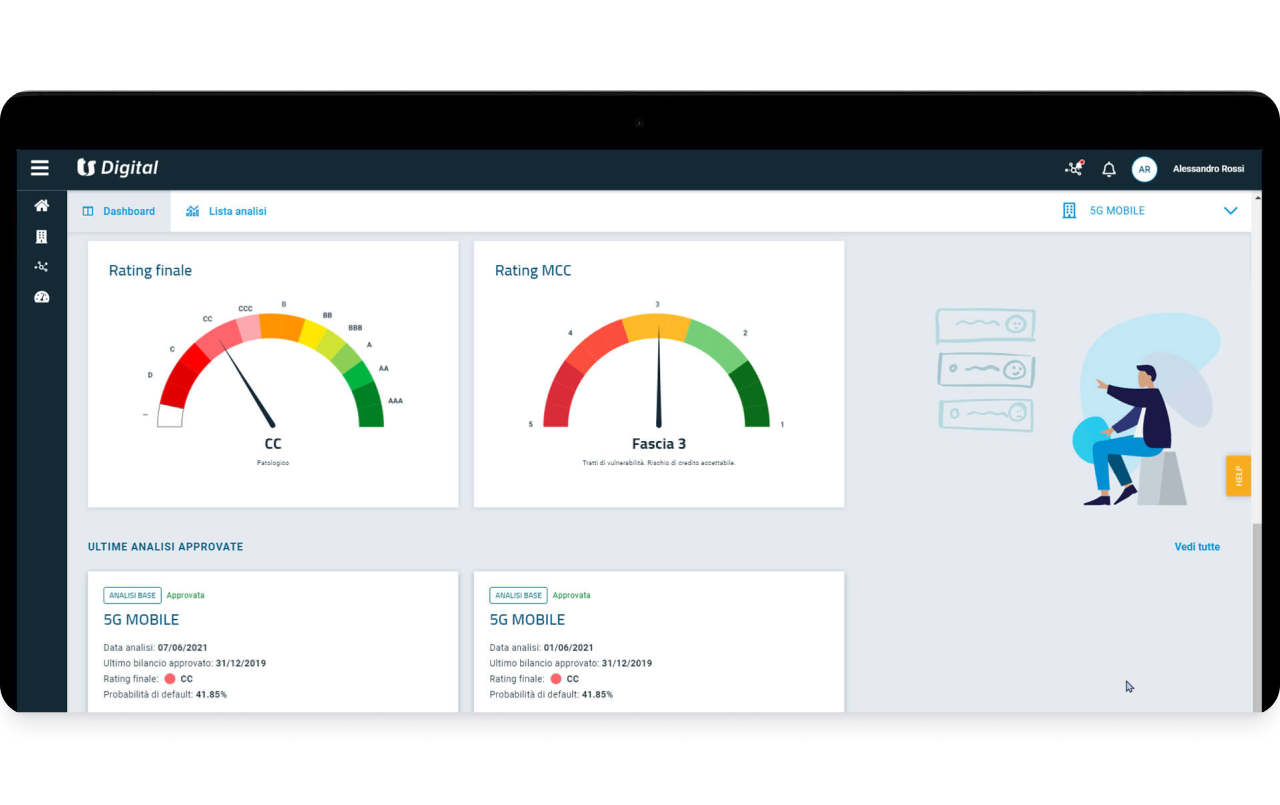Open the gauge dashboard icon in sidebar
1280x805 pixels.
coord(41,297)
